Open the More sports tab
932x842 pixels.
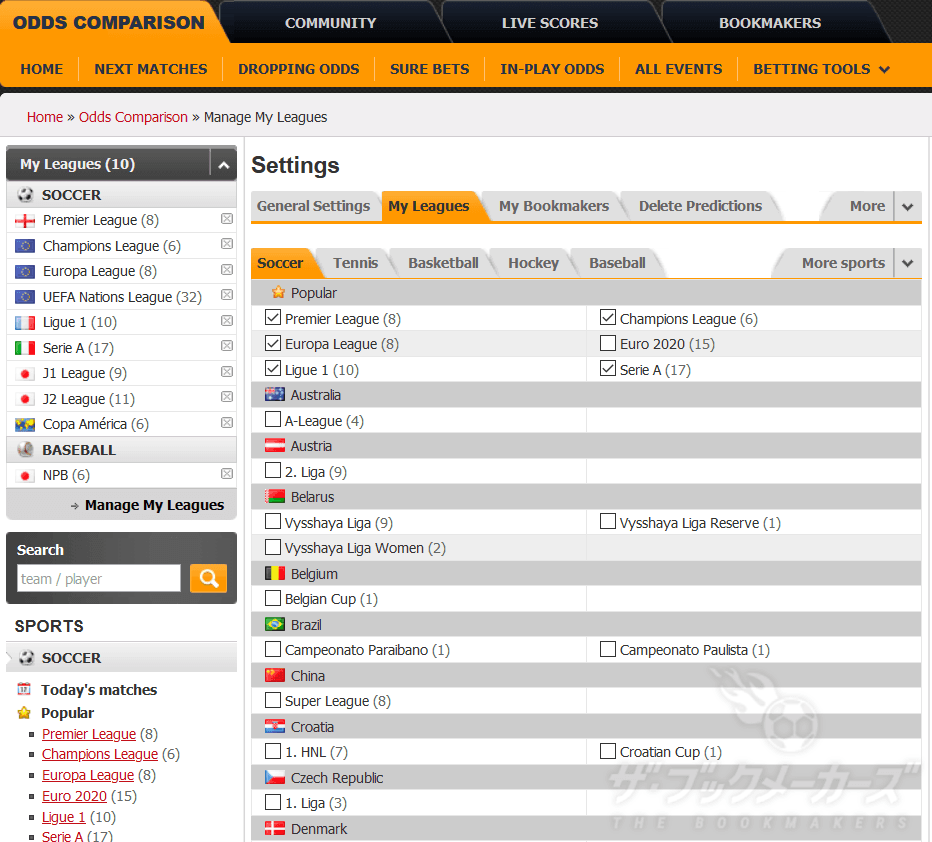[843, 263]
